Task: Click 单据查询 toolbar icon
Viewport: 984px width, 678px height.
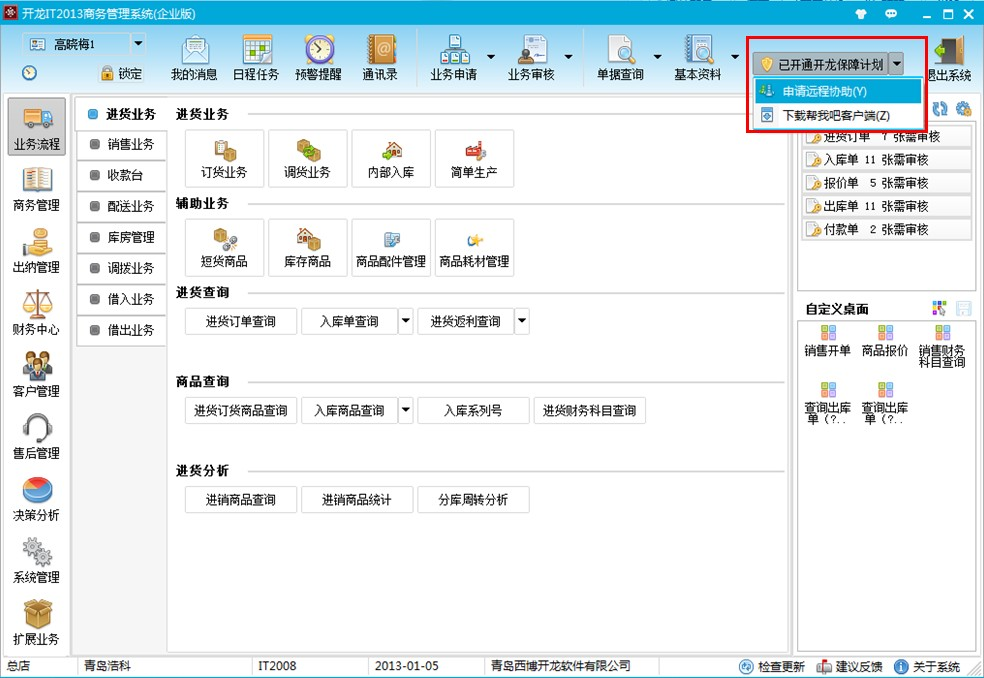Action: coord(620,58)
